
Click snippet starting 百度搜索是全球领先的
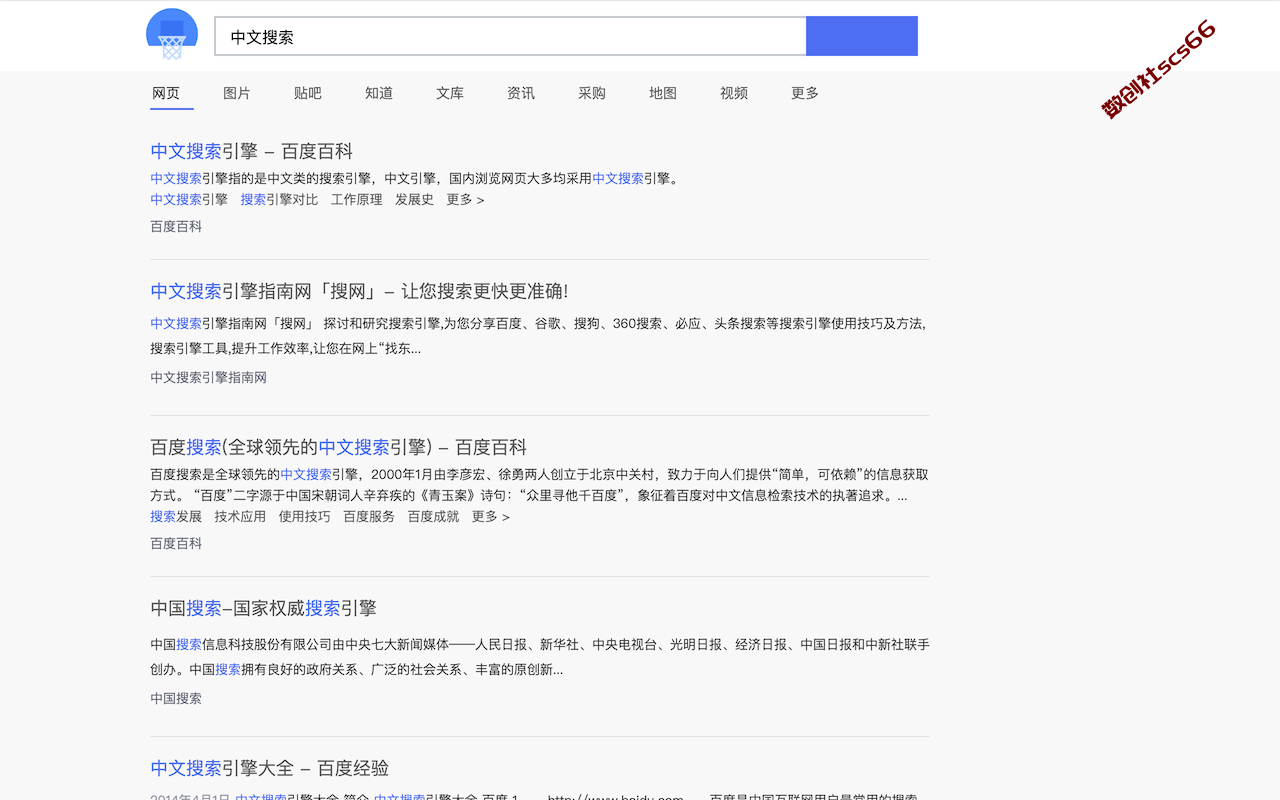pos(540,485)
